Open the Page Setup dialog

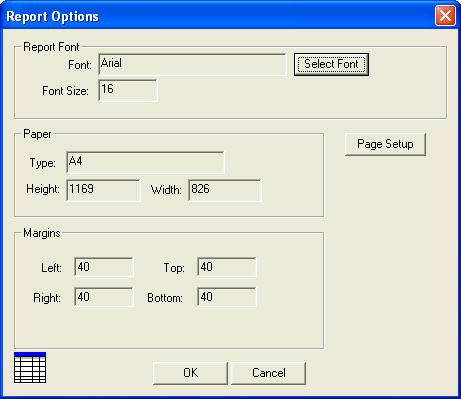pyautogui.click(x=385, y=144)
